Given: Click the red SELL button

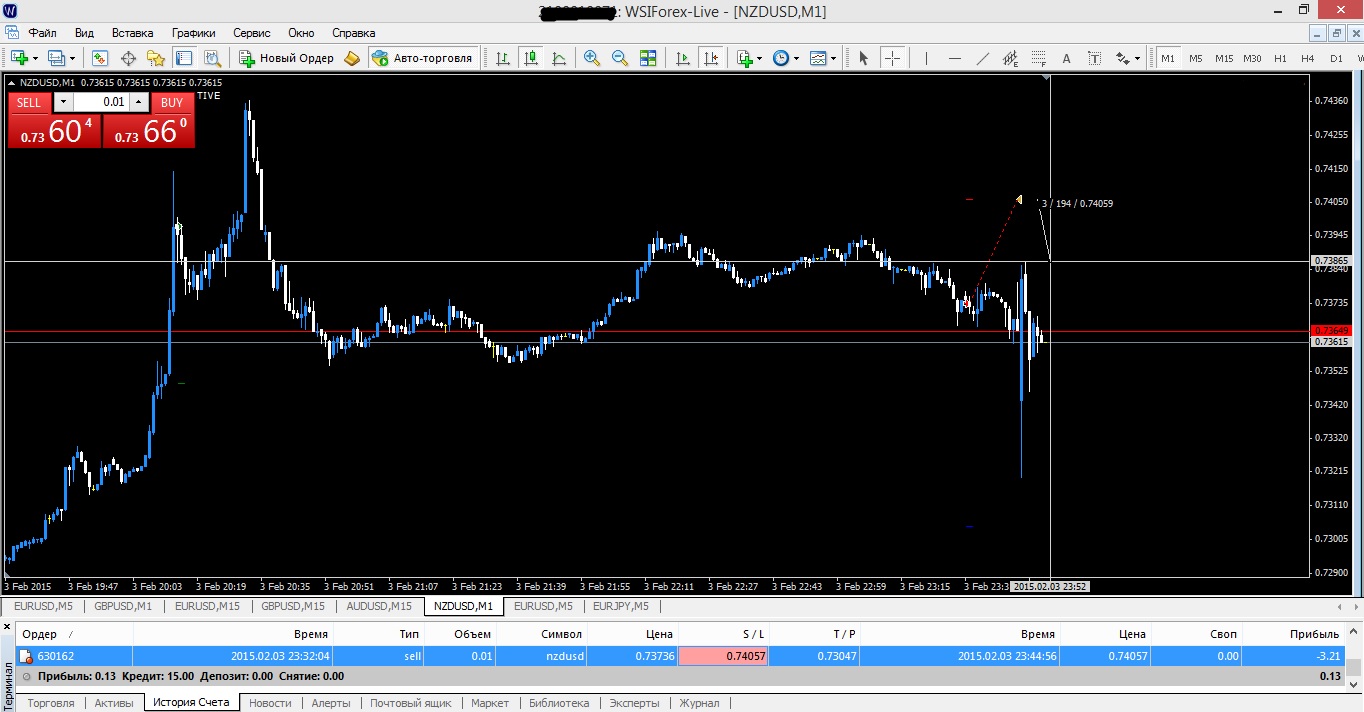Looking at the screenshot, I should tap(29, 102).
